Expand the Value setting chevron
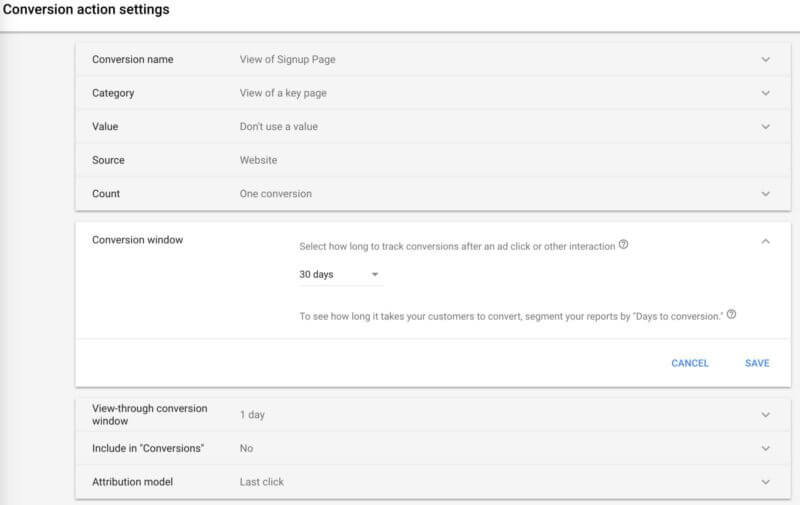Viewport: 800px width, 505px height. coord(766,127)
